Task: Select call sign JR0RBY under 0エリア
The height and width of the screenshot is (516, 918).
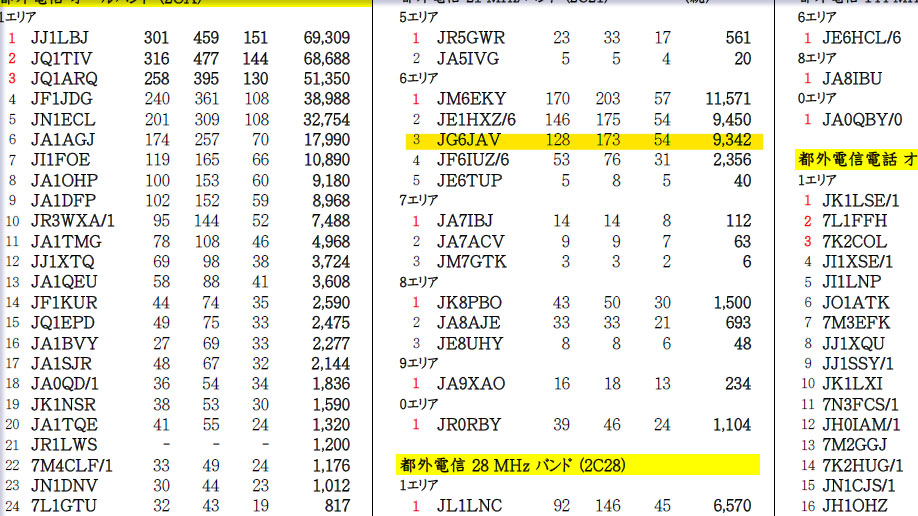Action: [x=469, y=424]
